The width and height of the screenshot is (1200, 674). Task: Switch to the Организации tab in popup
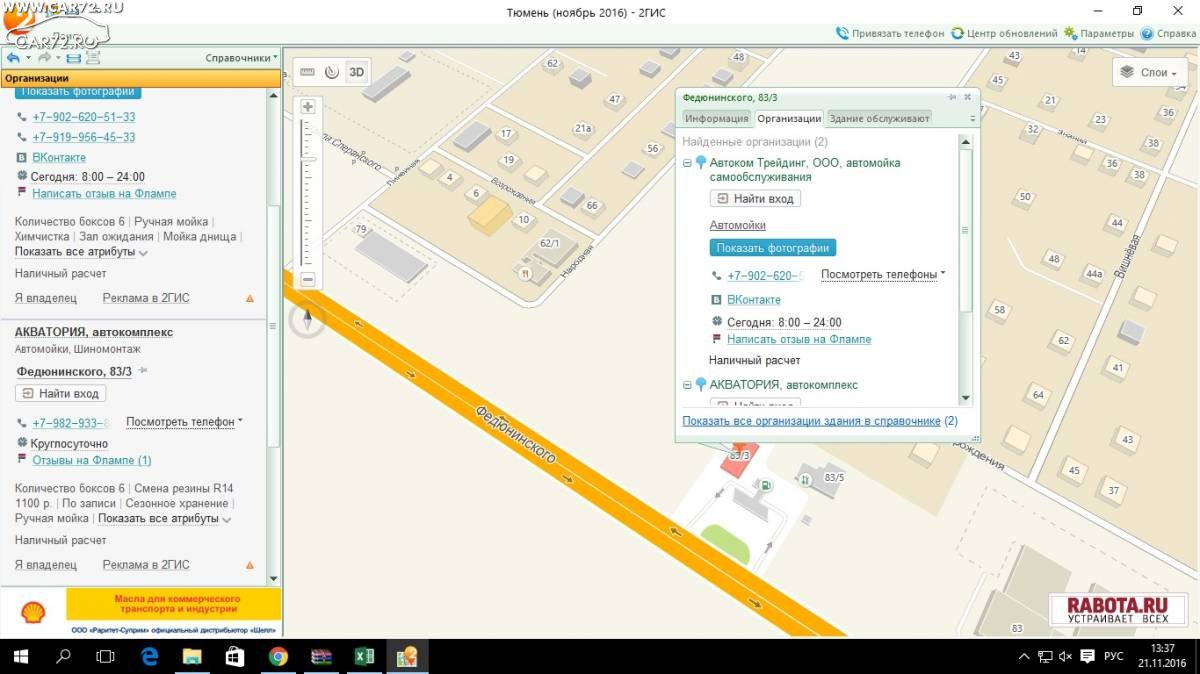[789, 118]
